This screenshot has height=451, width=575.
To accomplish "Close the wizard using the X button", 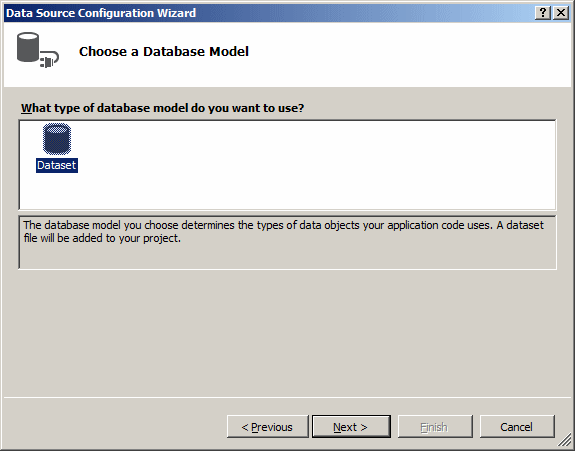I will 561,13.
